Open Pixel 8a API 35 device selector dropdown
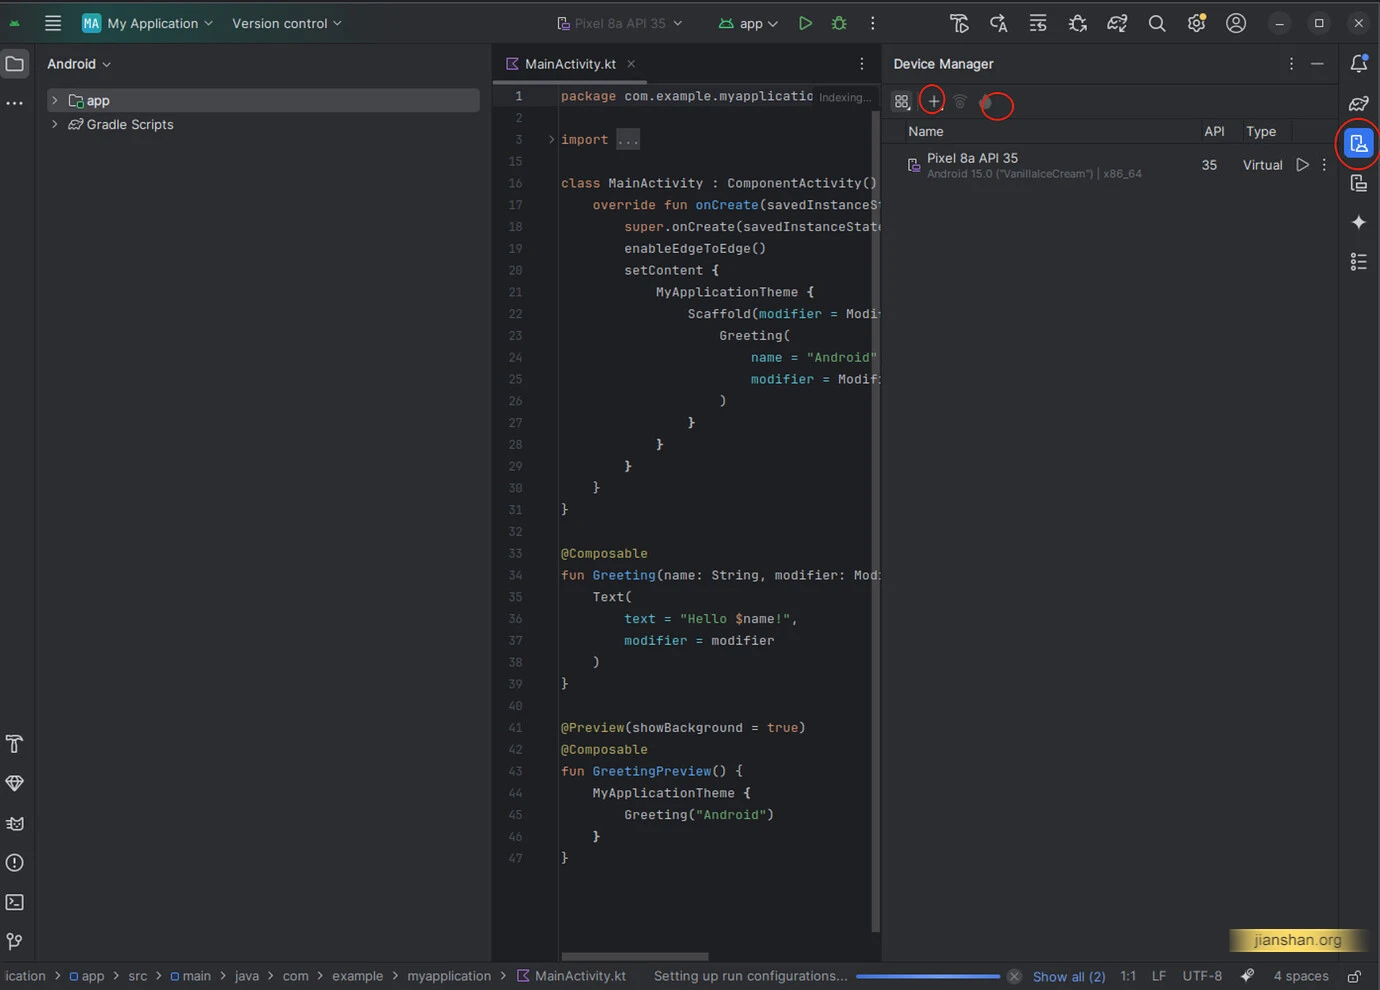 [x=620, y=23]
